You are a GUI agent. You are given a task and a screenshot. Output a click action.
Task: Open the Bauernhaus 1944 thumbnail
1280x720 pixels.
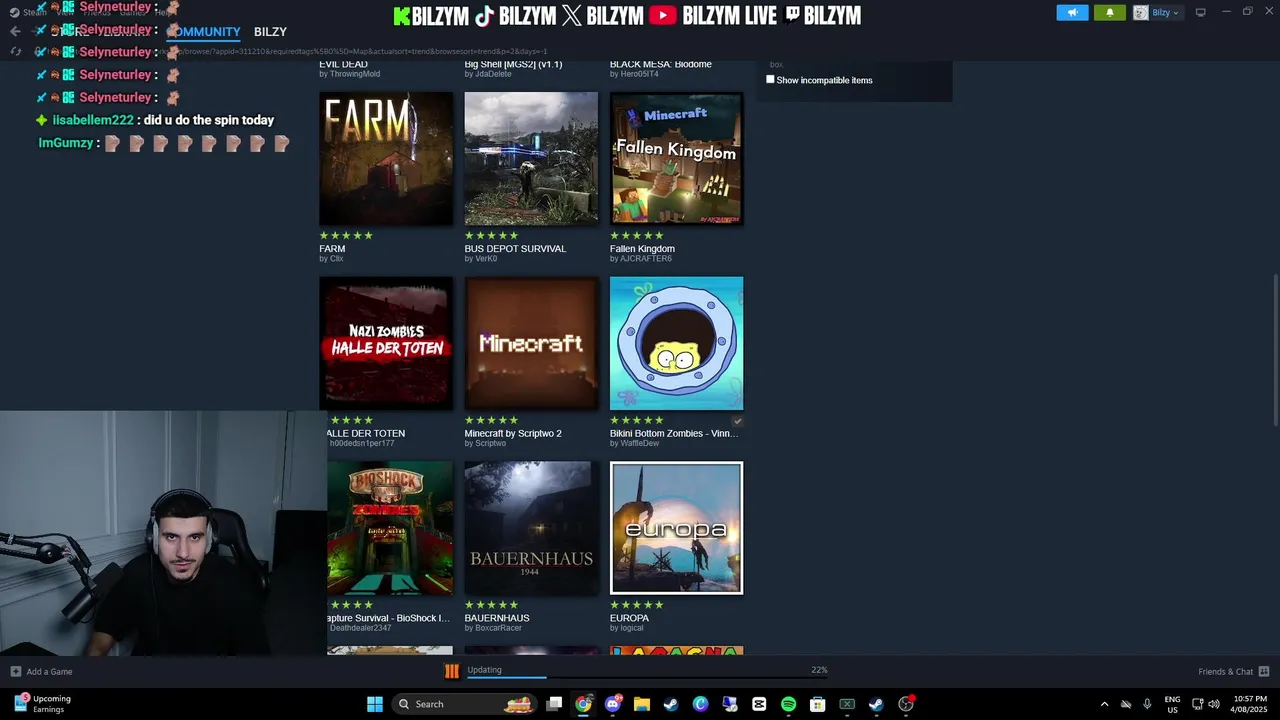[x=531, y=528]
